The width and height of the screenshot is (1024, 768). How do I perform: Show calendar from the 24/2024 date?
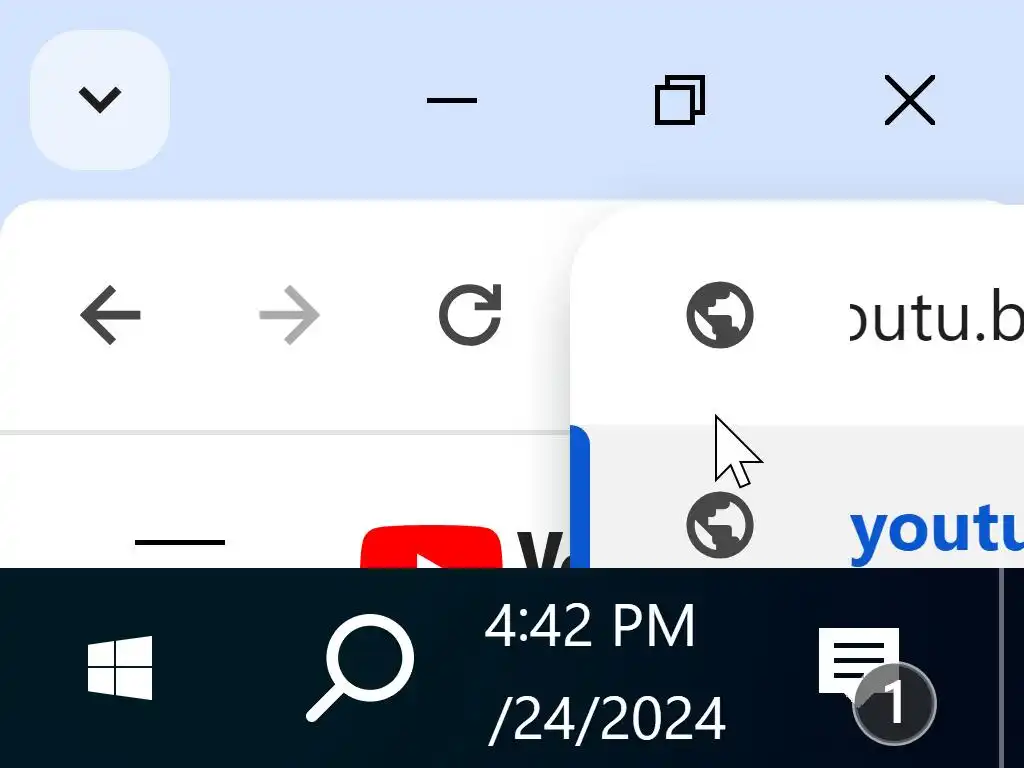(607, 718)
